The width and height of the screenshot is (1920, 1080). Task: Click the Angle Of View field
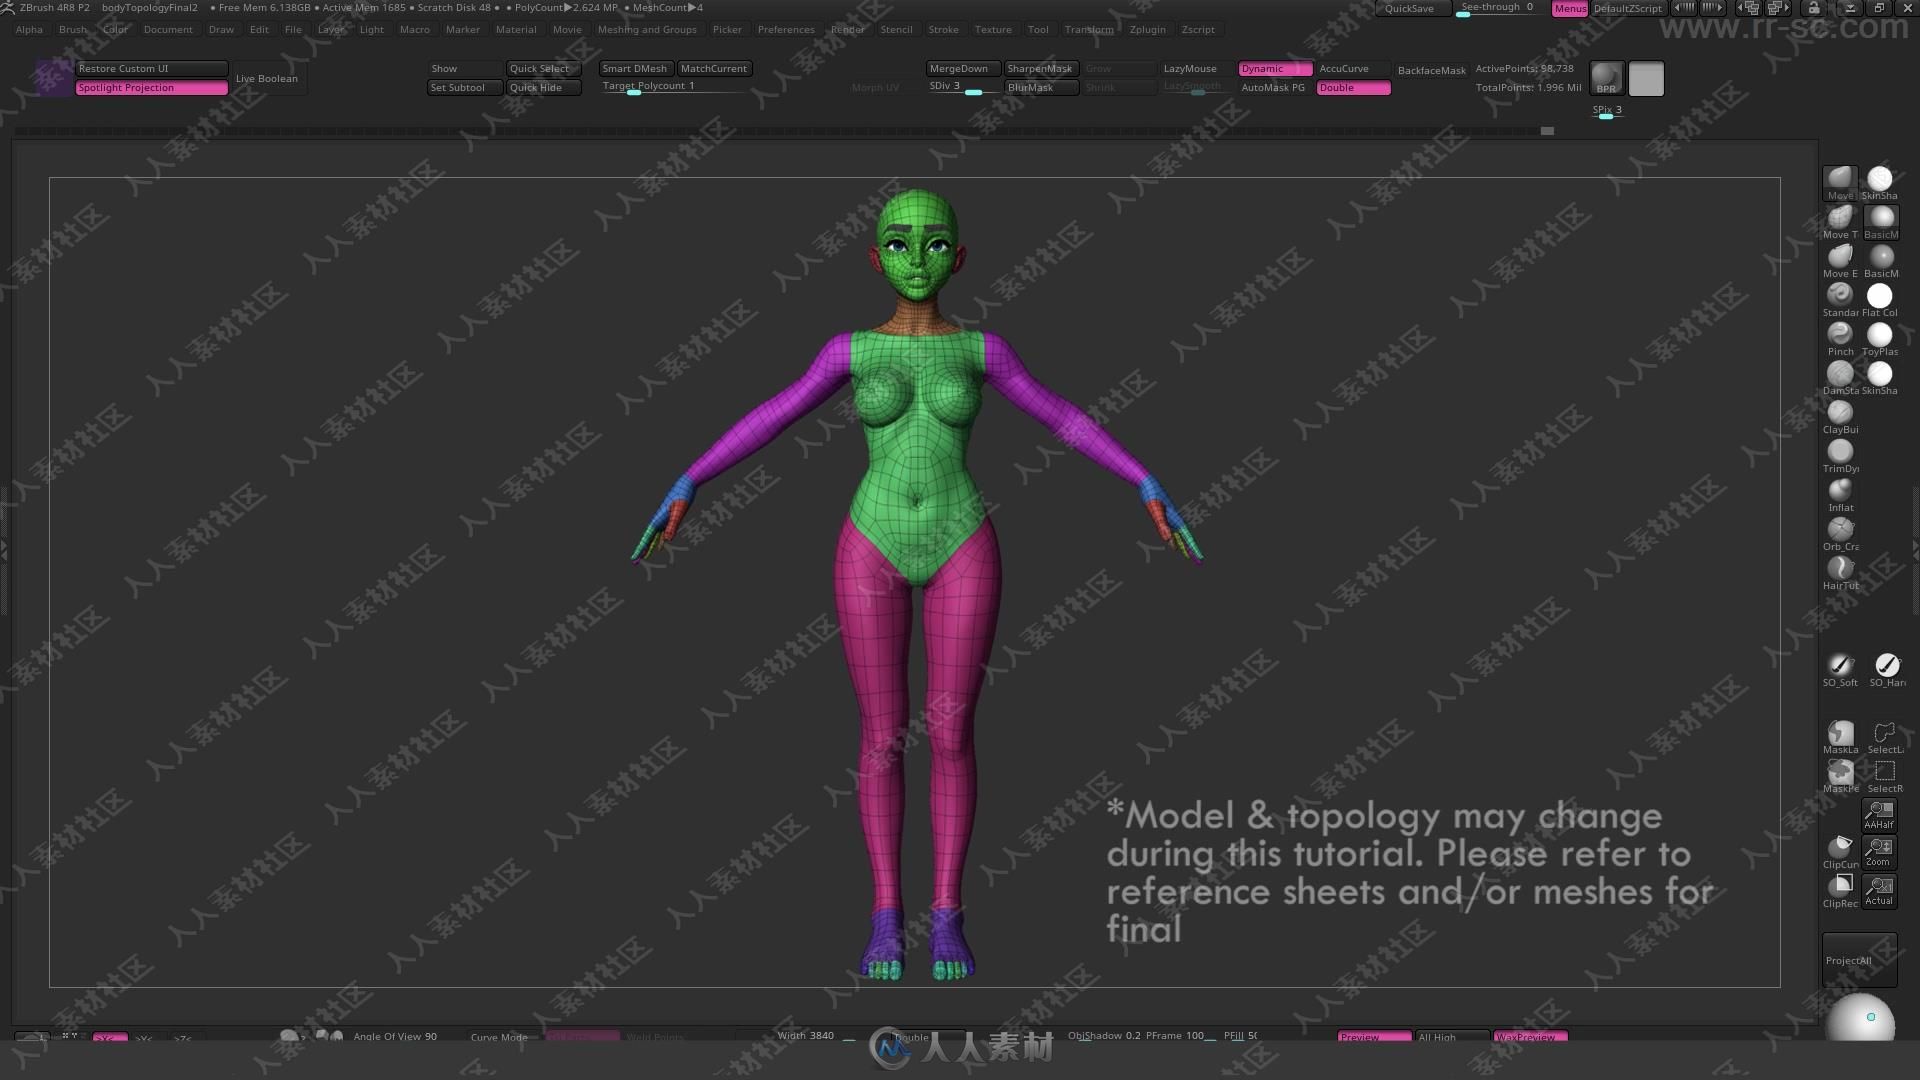pyautogui.click(x=395, y=1036)
